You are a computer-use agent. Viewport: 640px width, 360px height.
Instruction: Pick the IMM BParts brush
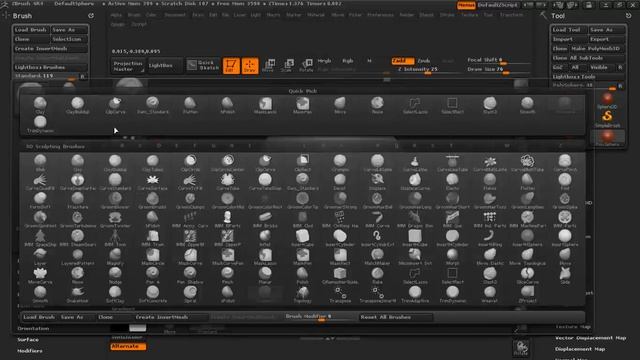pos(227,219)
